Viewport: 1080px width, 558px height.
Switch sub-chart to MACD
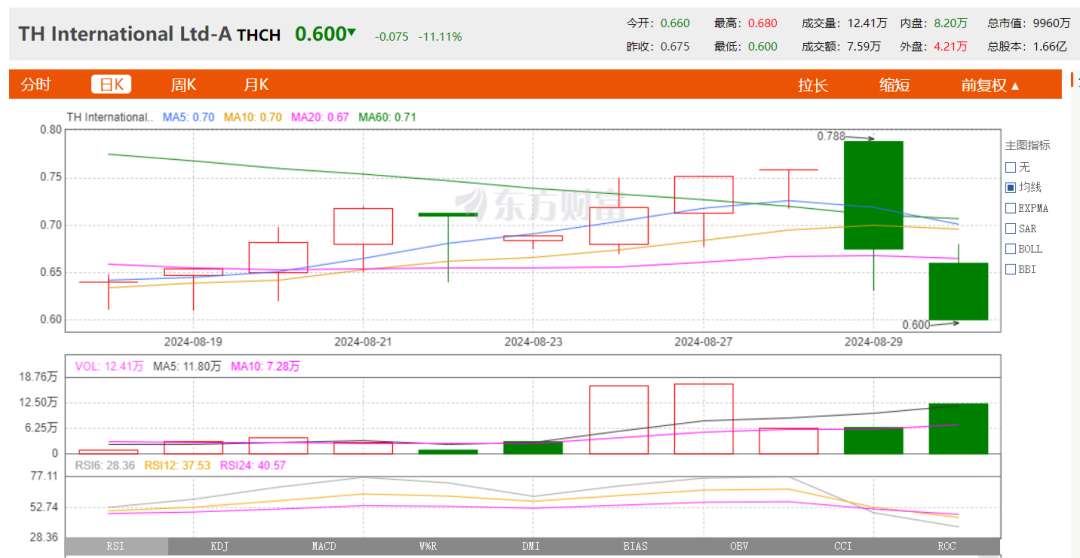coord(324,546)
